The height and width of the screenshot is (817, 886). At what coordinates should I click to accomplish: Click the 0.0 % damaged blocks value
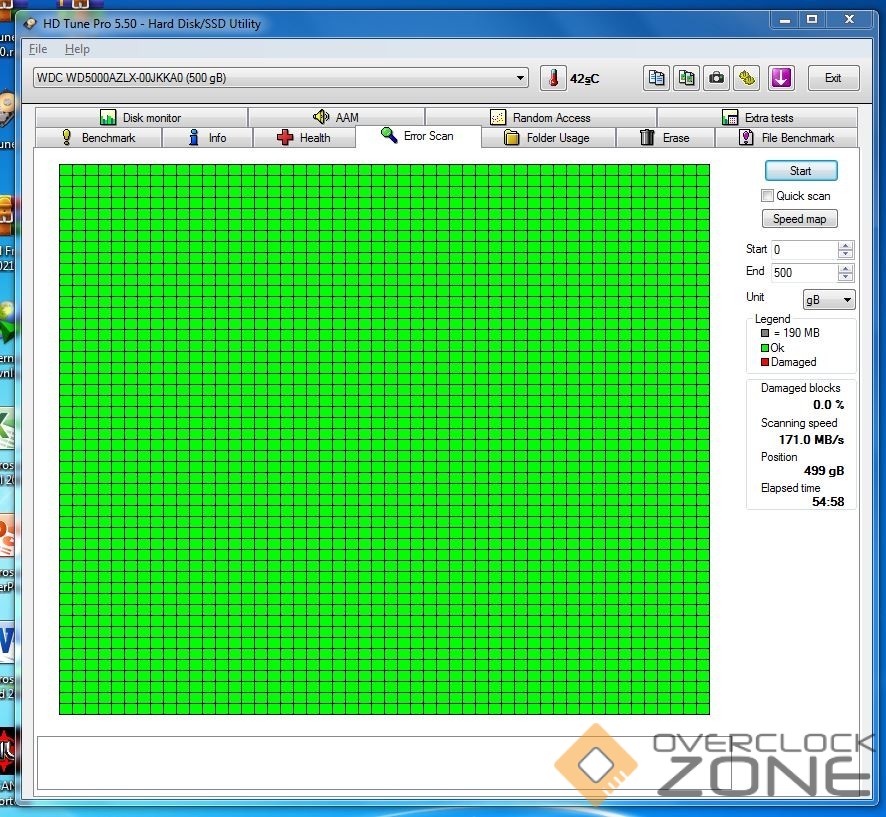(x=828, y=405)
